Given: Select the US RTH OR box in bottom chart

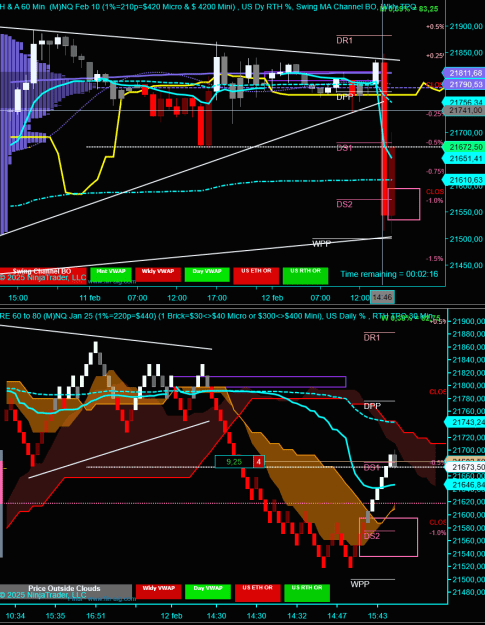Looking at the screenshot, I should (307, 593).
